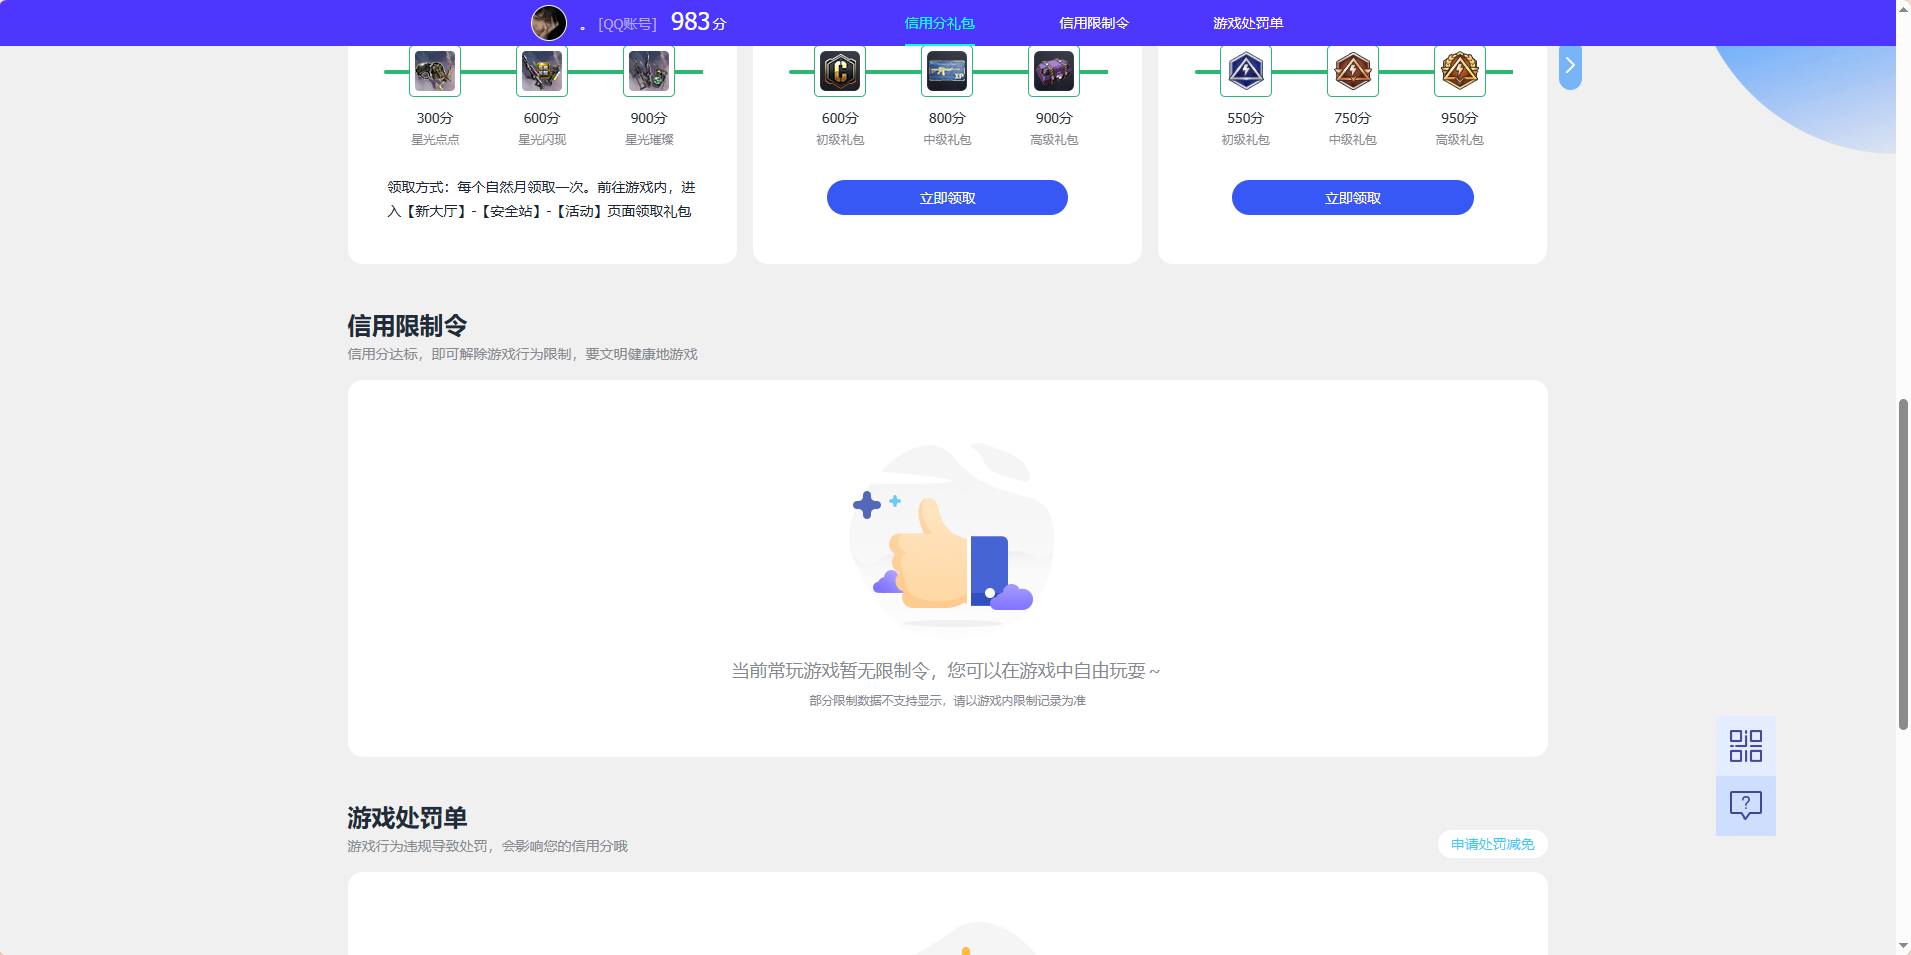Open 申请处罚减免 link
Image resolution: width=1911 pixels, height=955 pixels.
coord(1493,844)
